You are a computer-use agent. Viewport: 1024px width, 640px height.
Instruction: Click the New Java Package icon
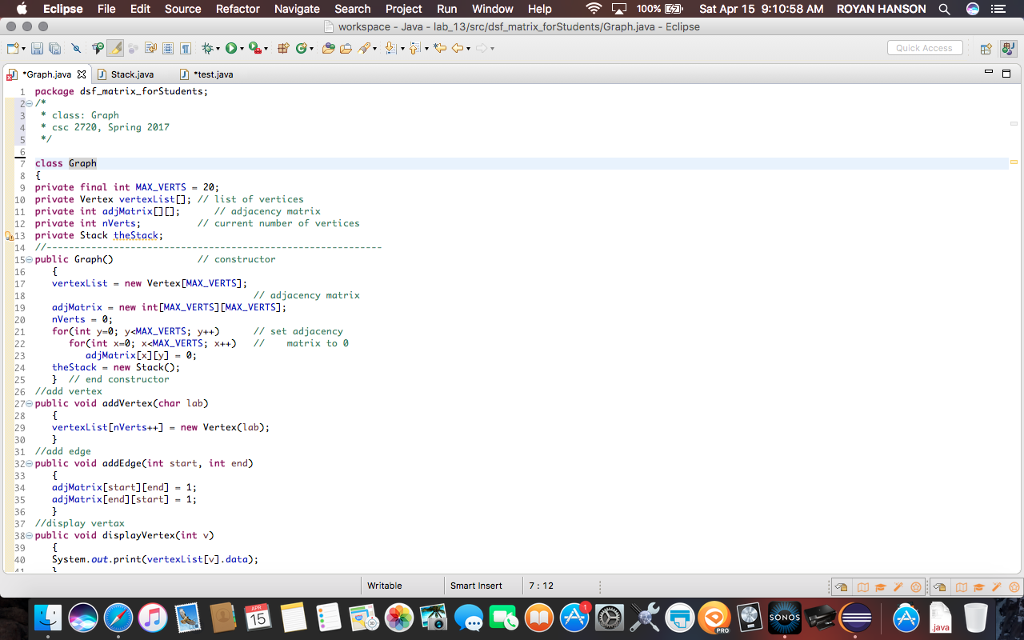[x=282, y=48]
